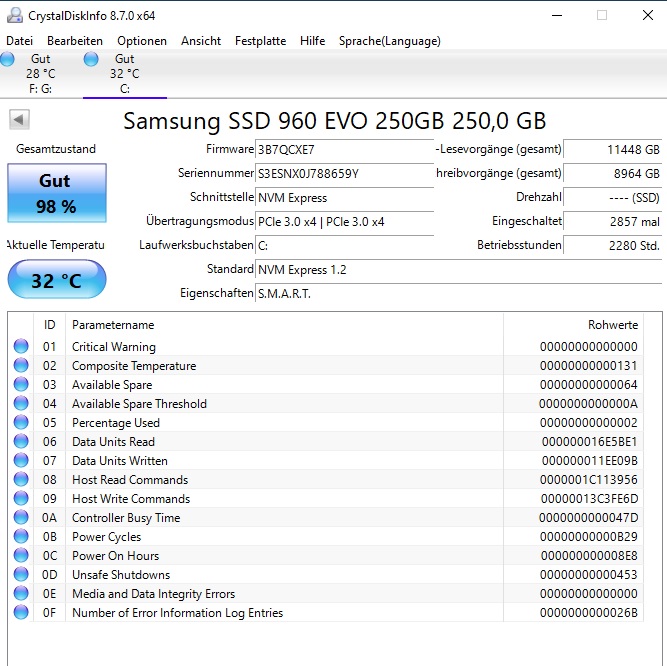Screen dimensions: 667x666
Task: Click the status orb for Power Cycles
Action: point(21,536)
